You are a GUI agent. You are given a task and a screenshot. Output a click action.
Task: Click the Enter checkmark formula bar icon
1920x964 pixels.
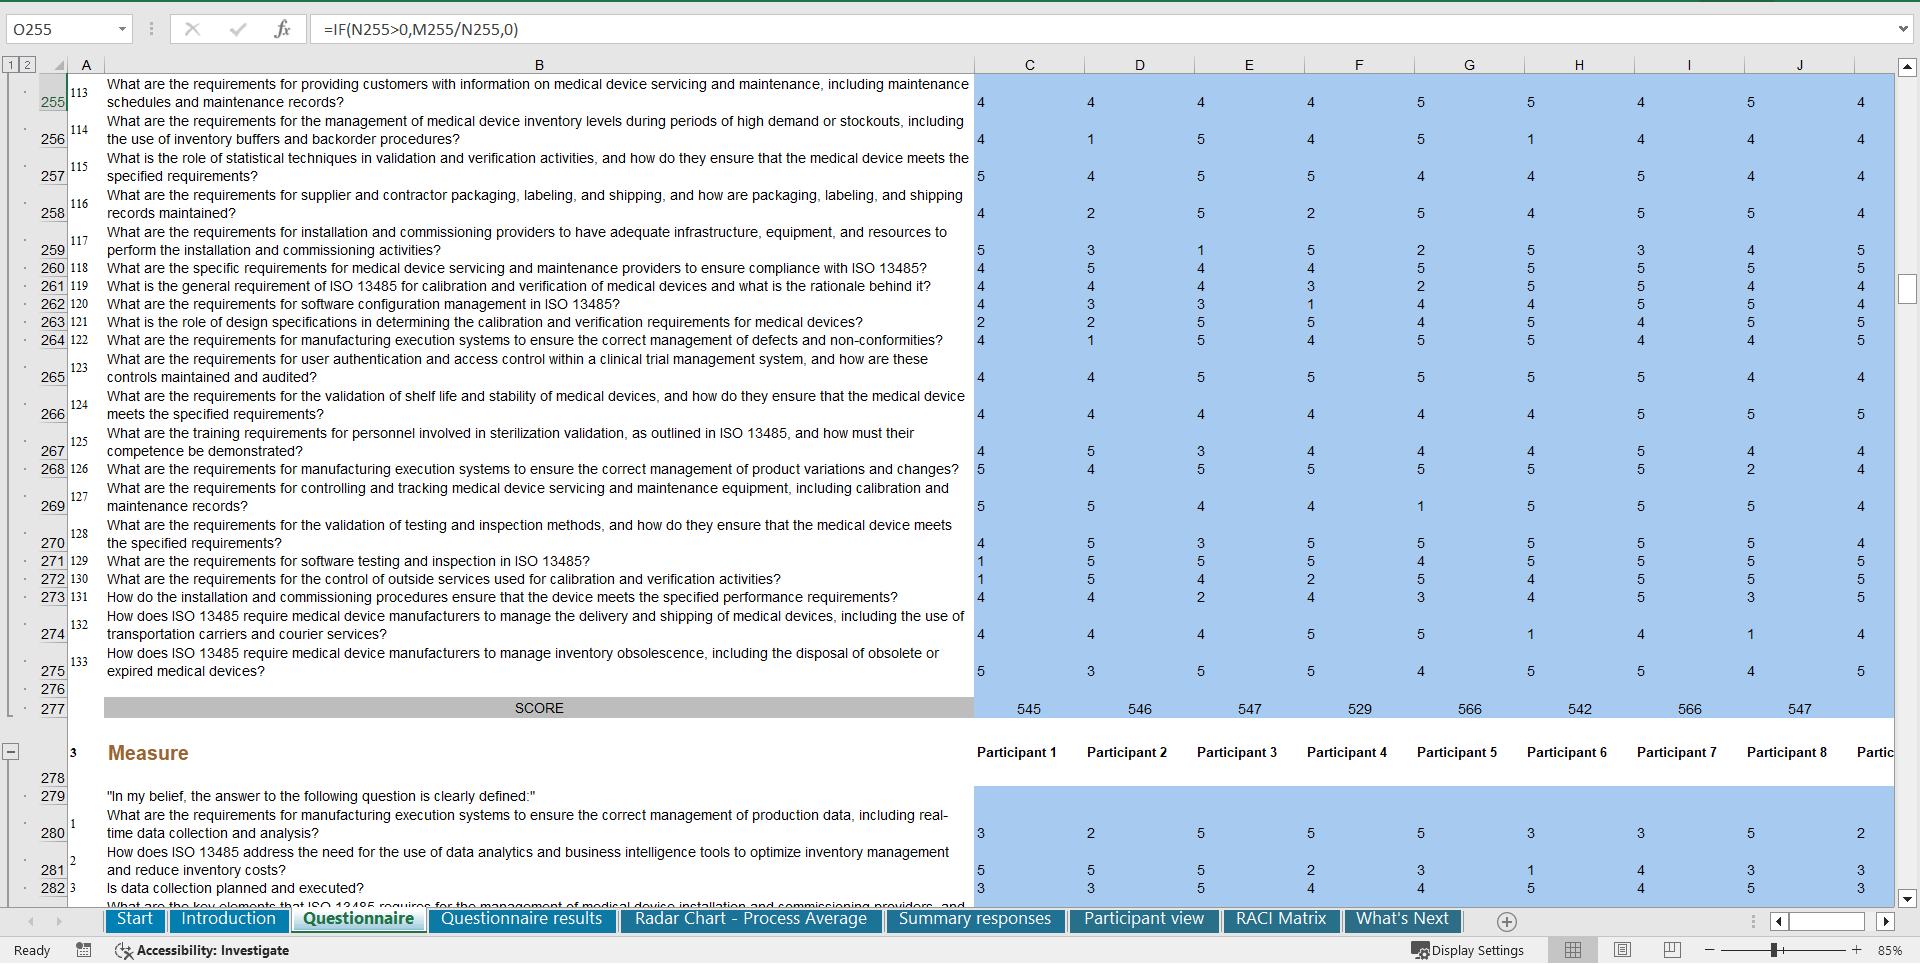(x=237, y=29)
